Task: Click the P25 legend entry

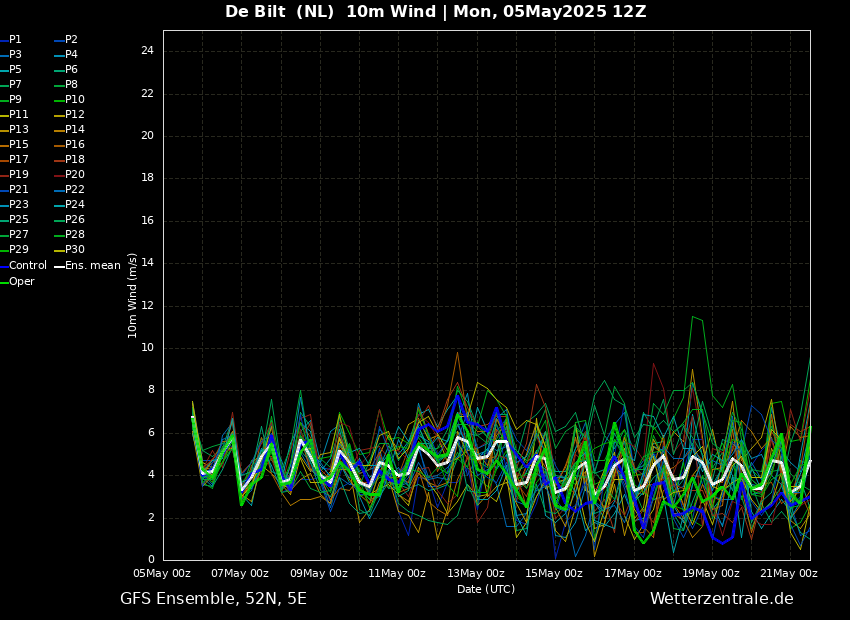Action: pos(19,220)
